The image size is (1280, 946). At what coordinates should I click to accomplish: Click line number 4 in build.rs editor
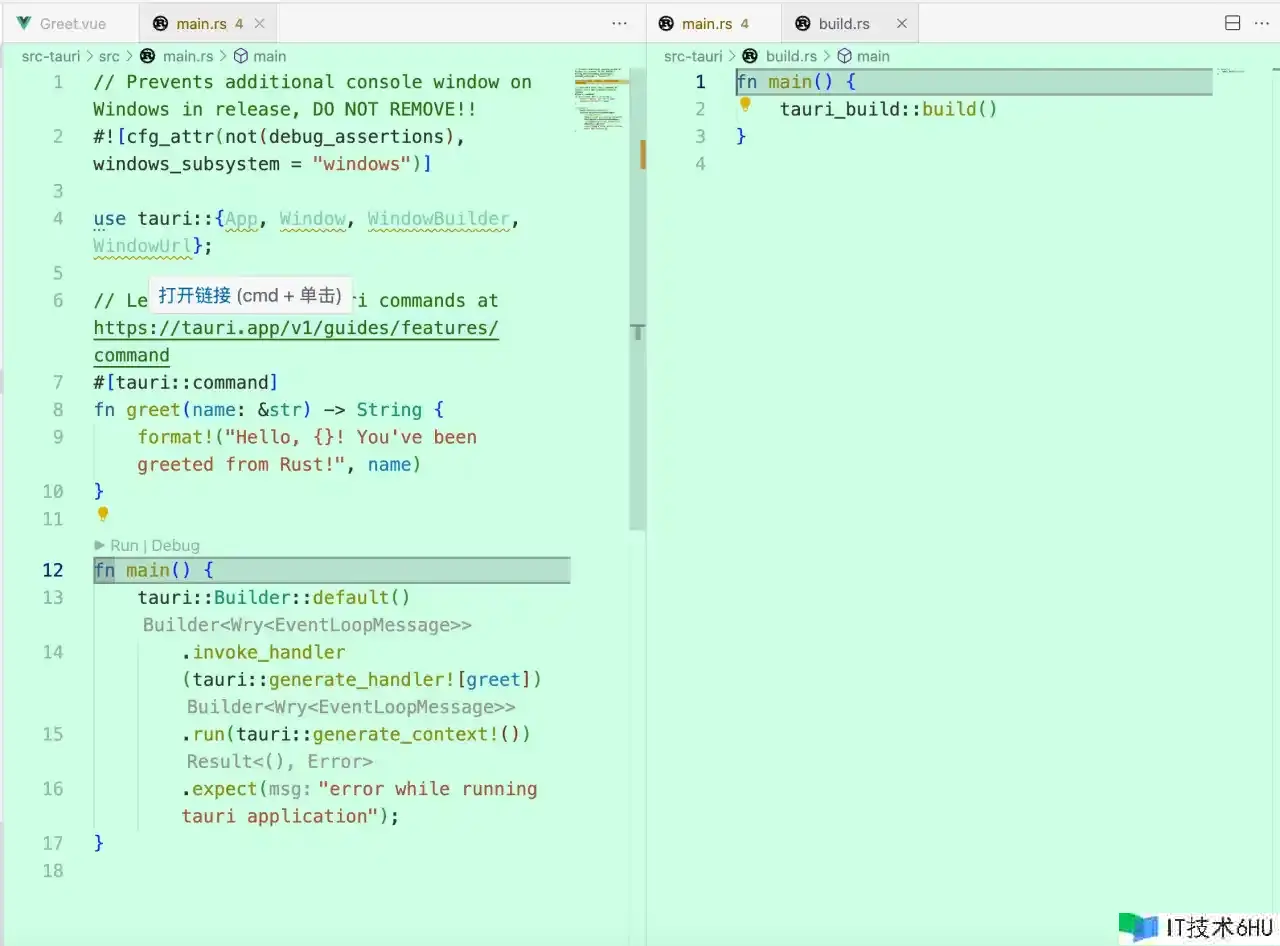point(700,164)
